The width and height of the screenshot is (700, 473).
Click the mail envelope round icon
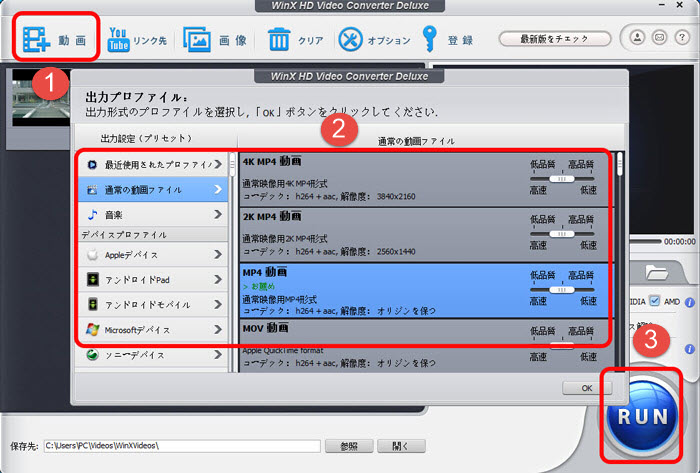click(659, 37)
